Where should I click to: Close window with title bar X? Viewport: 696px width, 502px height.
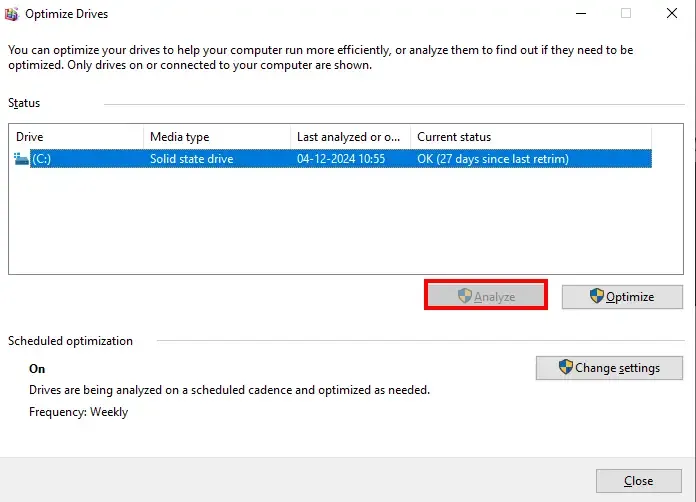pos(672,13)
